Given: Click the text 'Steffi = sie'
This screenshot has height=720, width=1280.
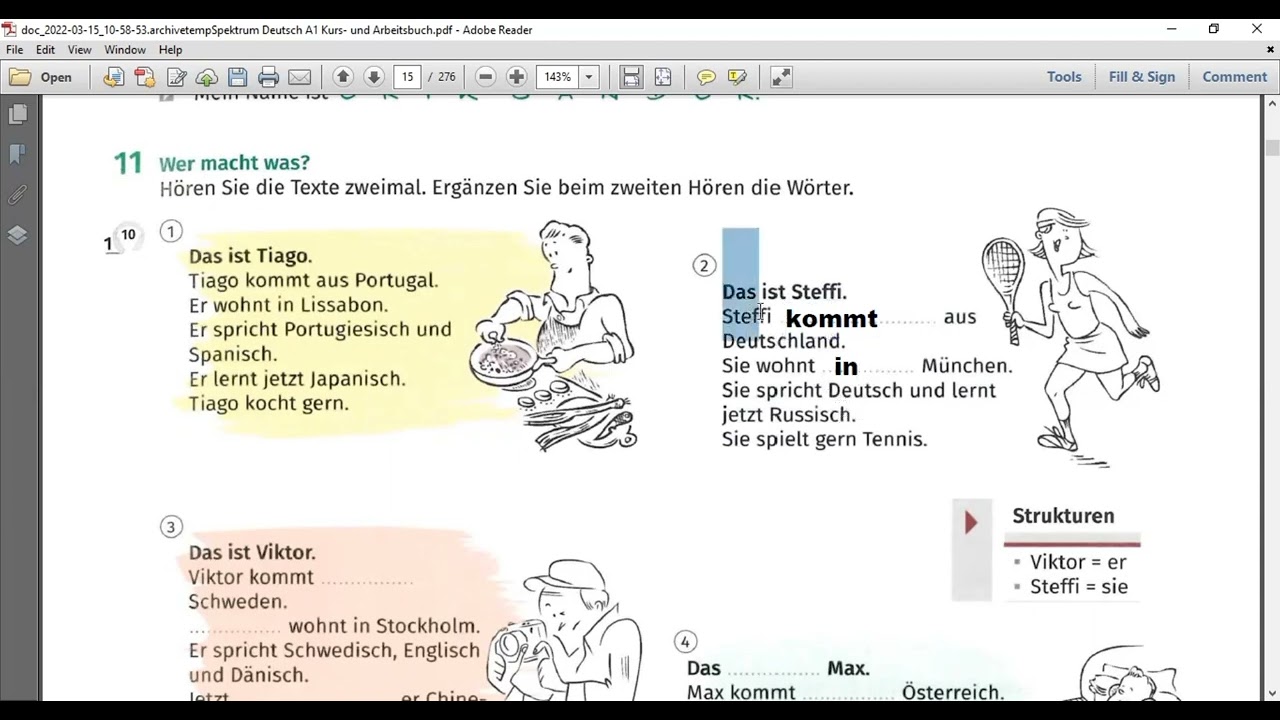Looking at the screenshot, I should pyautogui.click(x=1079, y=587).
